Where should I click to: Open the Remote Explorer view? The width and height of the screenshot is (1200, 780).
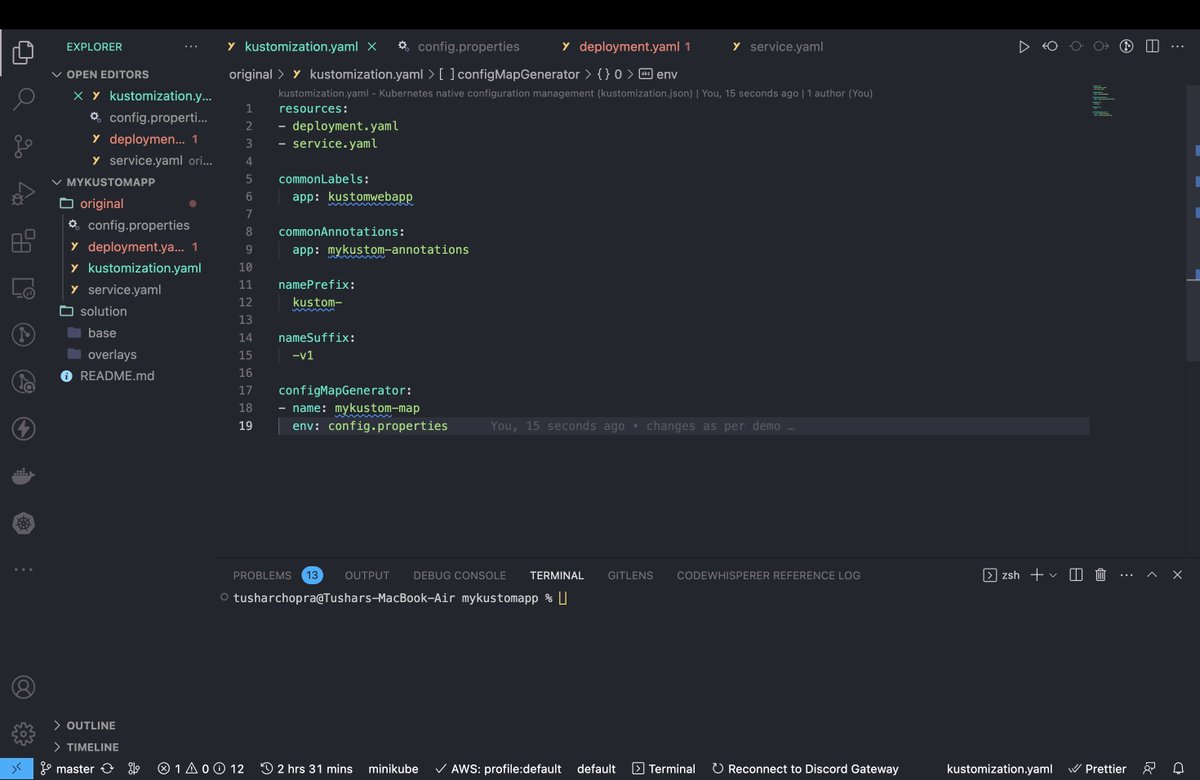coord(23,289)
